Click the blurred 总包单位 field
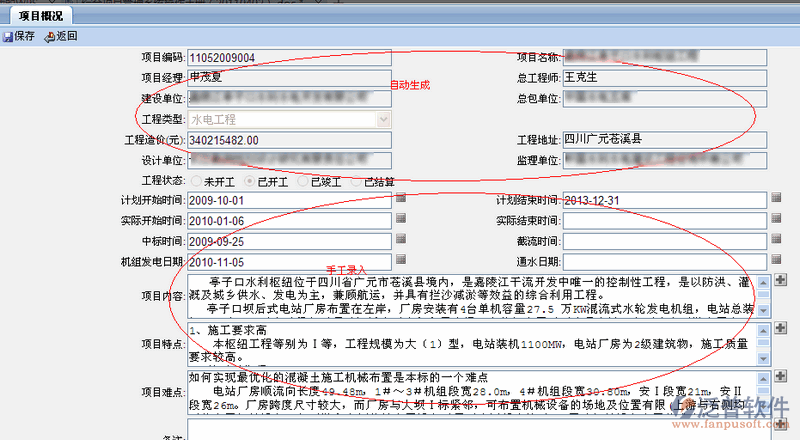Image resolution: width=800 pixels, height=440 pixels. click(664, 99)
